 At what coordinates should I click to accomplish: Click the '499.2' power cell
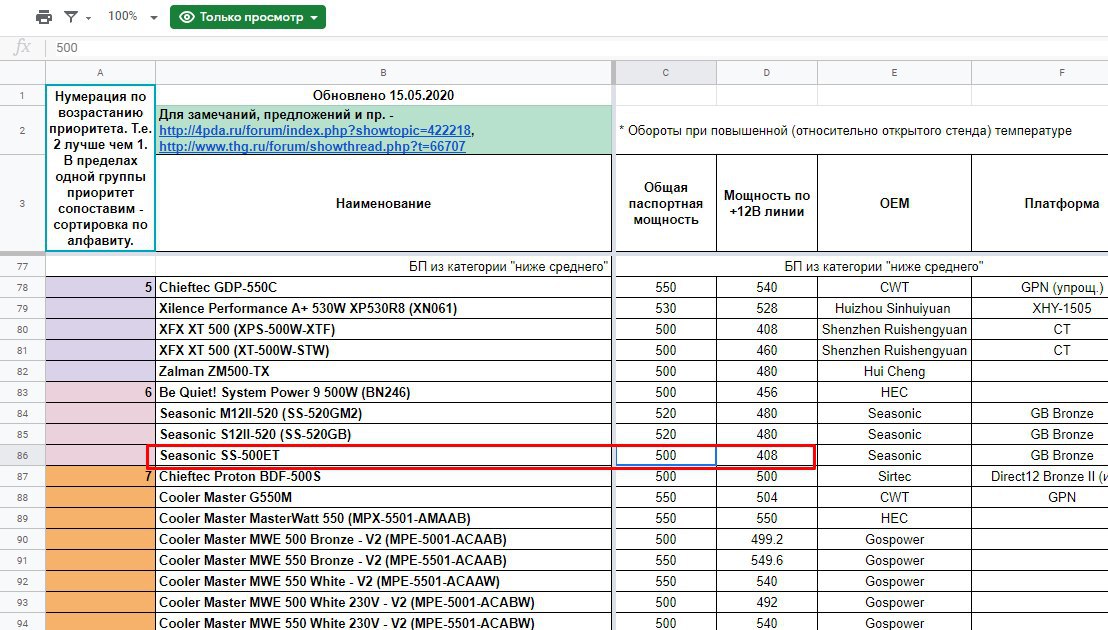(x=767, y=540)
